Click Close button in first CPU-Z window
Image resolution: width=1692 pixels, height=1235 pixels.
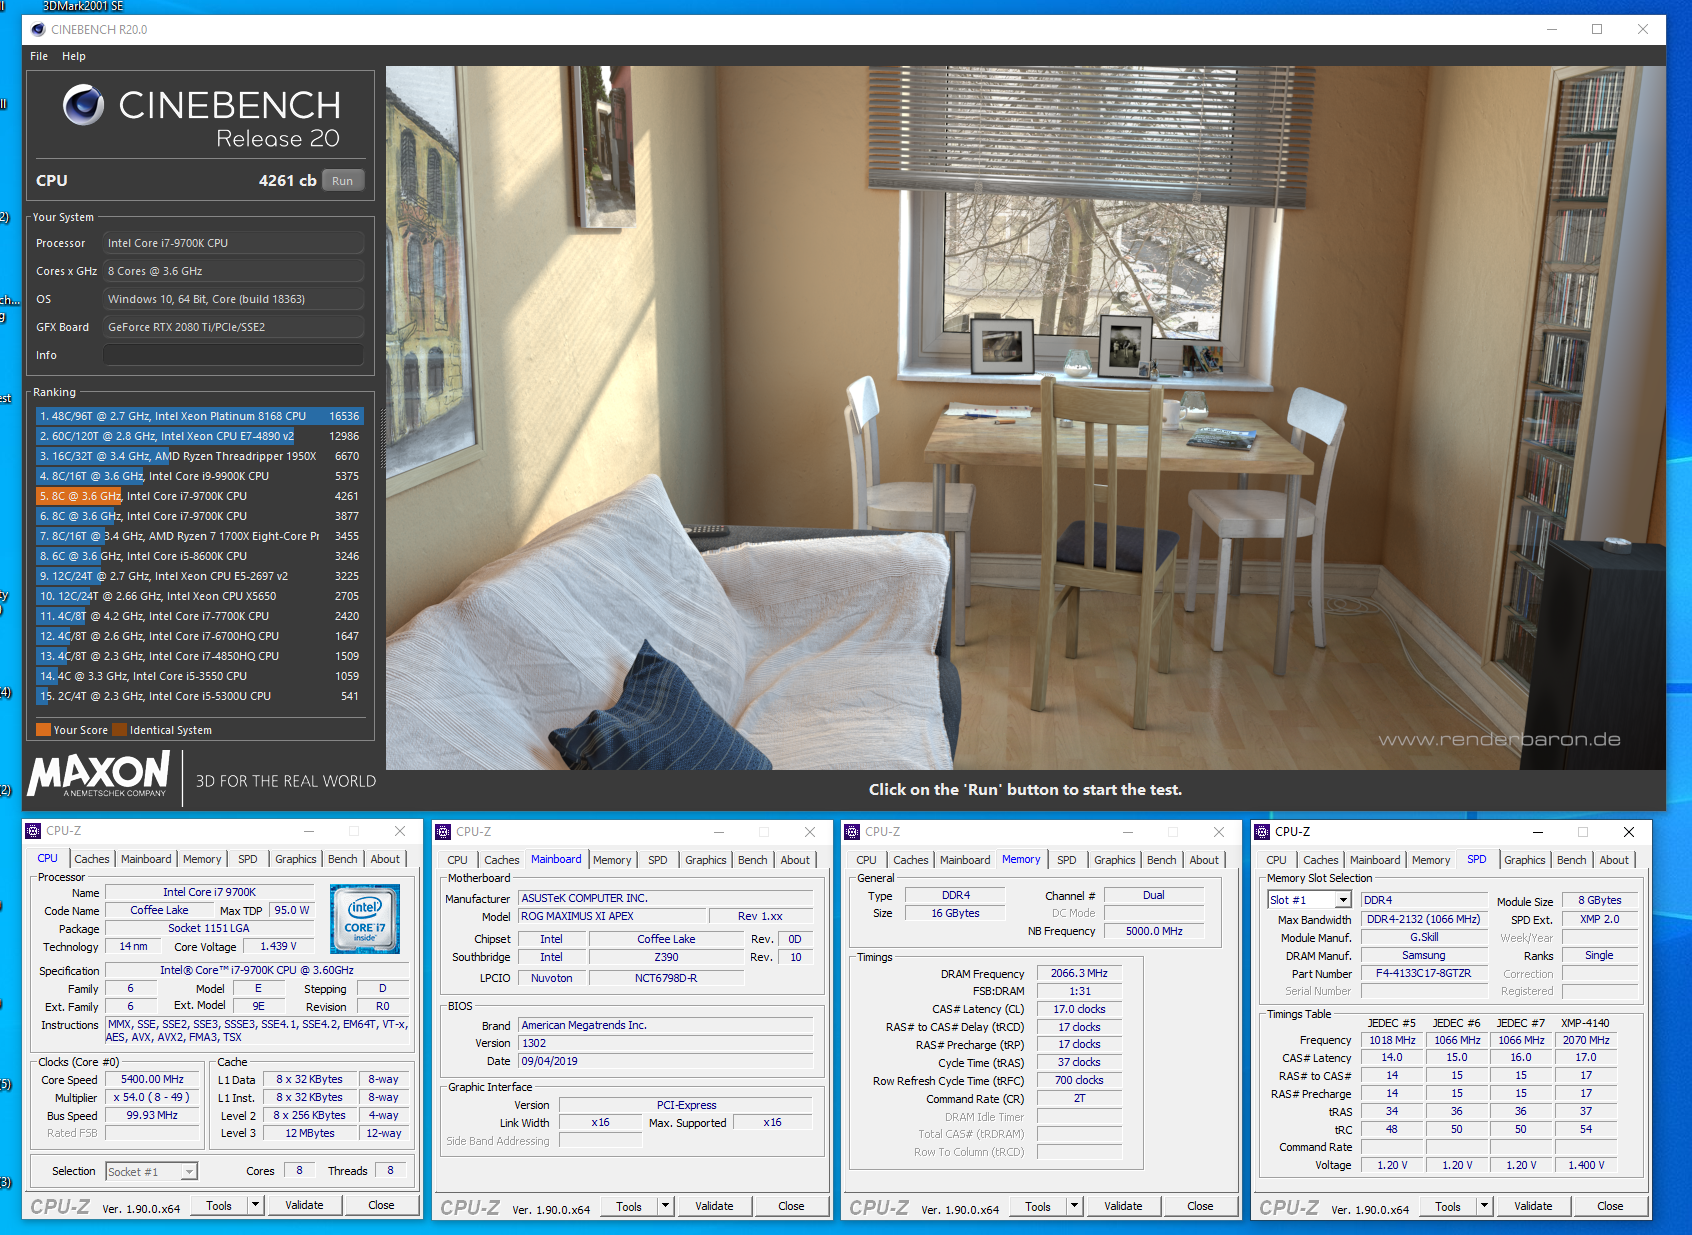coord(381,1205)
